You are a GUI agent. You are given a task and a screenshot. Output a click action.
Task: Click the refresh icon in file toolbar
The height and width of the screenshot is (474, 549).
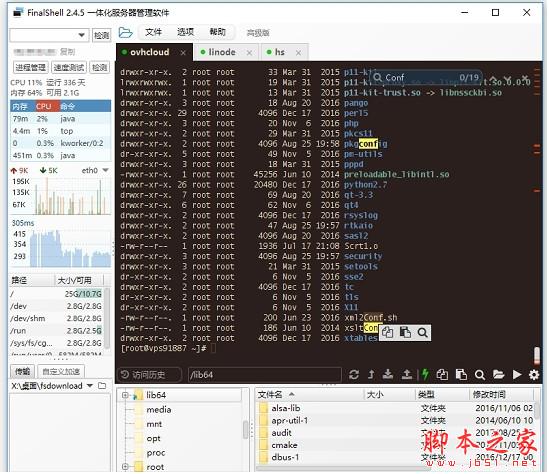point(354,375)
